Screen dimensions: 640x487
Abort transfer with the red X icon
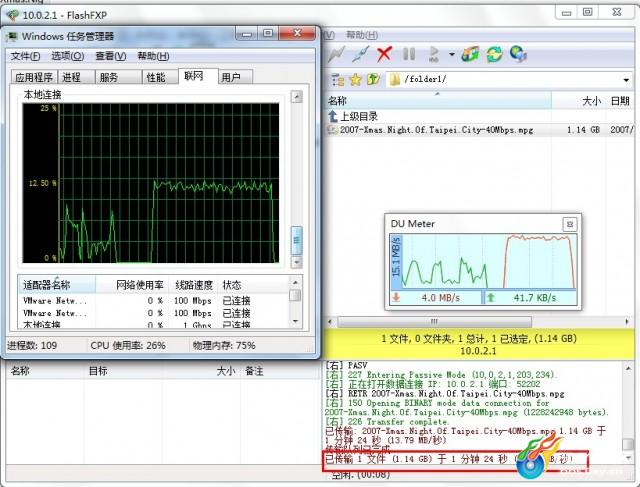[384, 54]
